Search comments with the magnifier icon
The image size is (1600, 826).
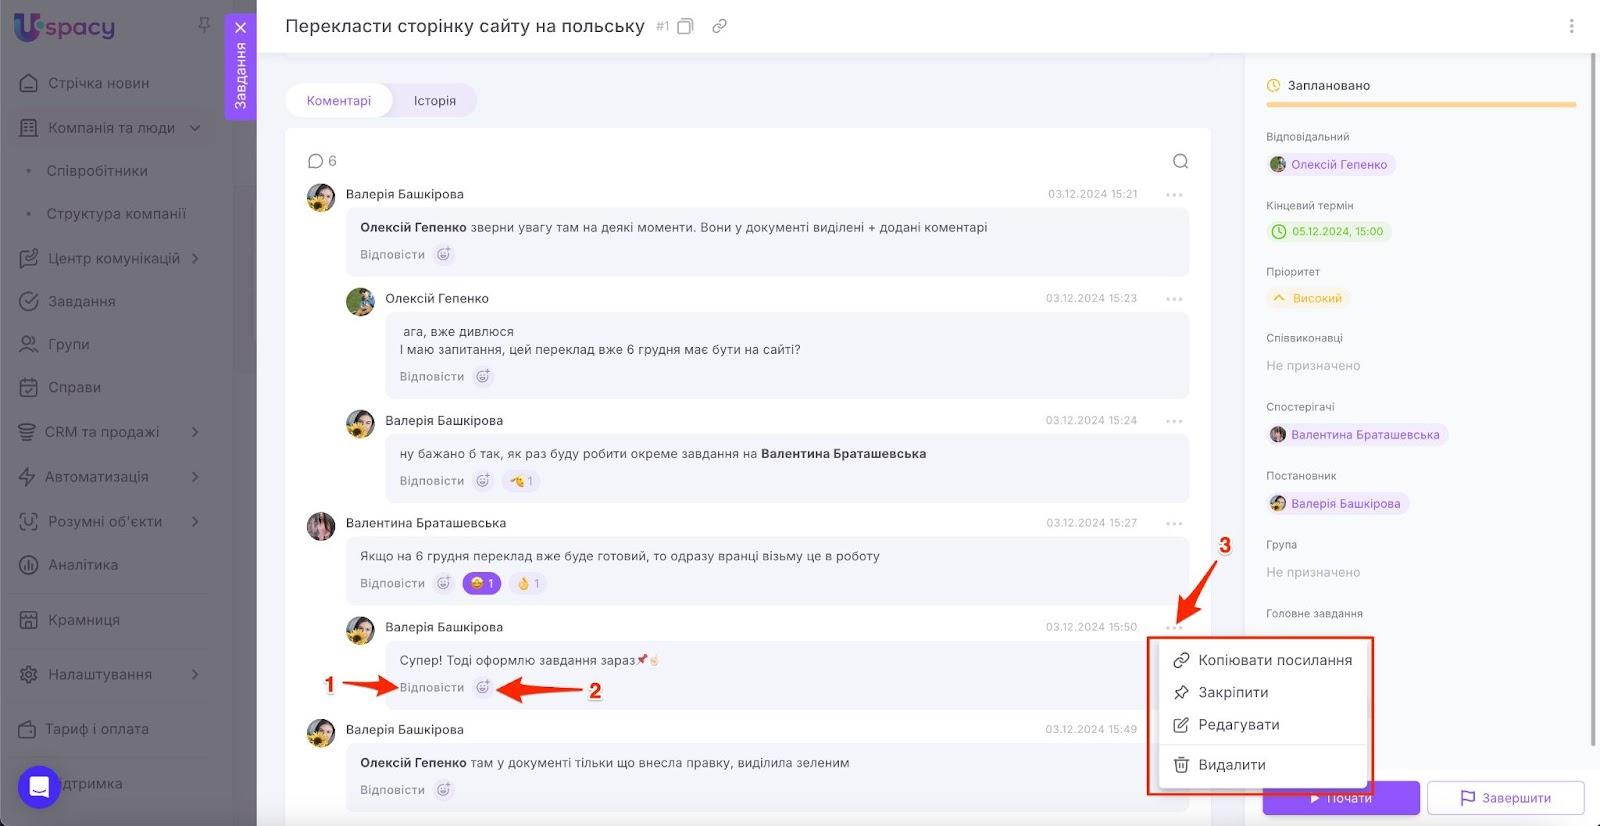[1180, 161]
